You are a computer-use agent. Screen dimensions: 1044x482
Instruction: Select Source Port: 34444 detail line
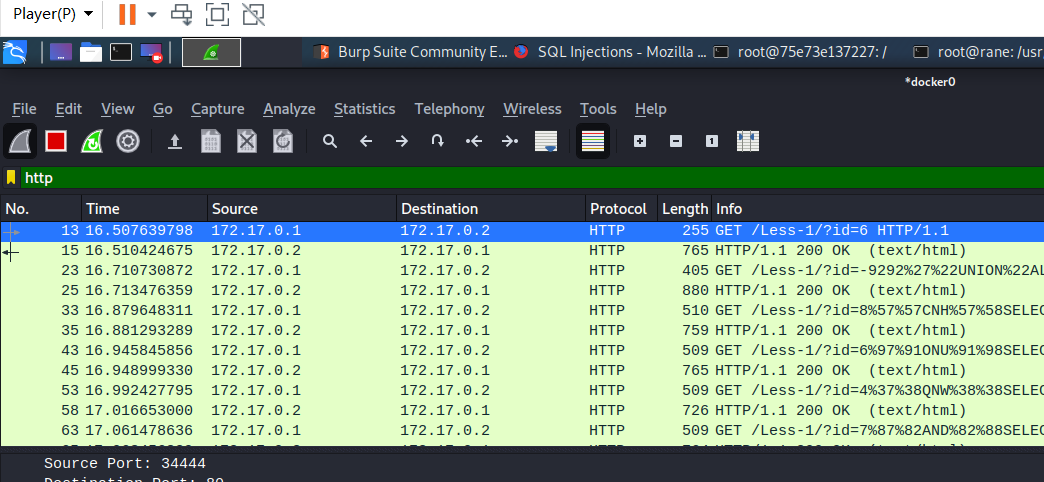(125, 463)
